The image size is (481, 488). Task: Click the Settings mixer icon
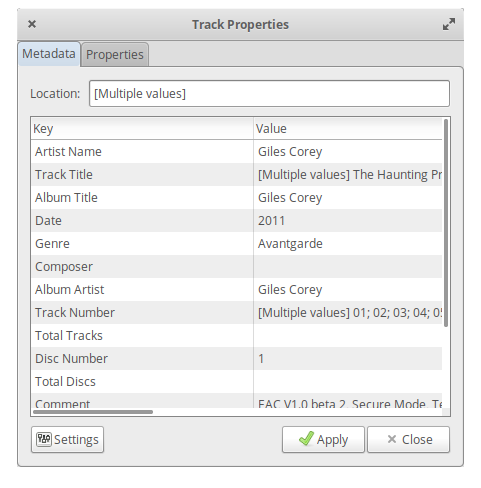point(44,439)
